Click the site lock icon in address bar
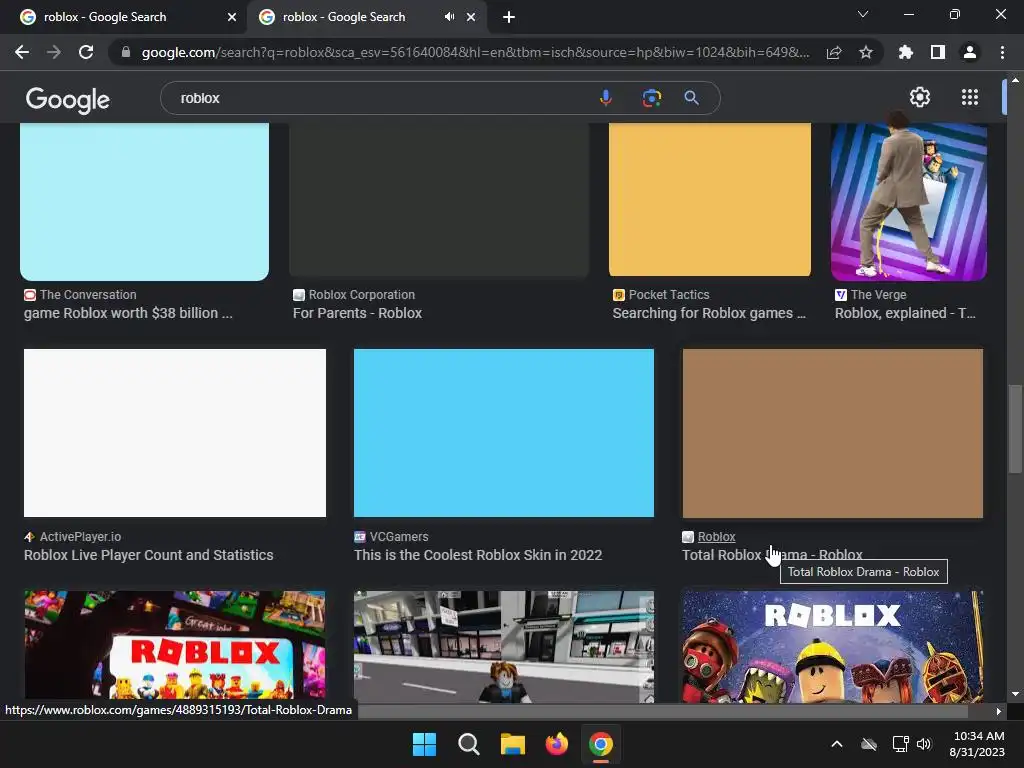The height and width of the screenshot is (768, 1024). pyautogui.click(x=126, y=52)
